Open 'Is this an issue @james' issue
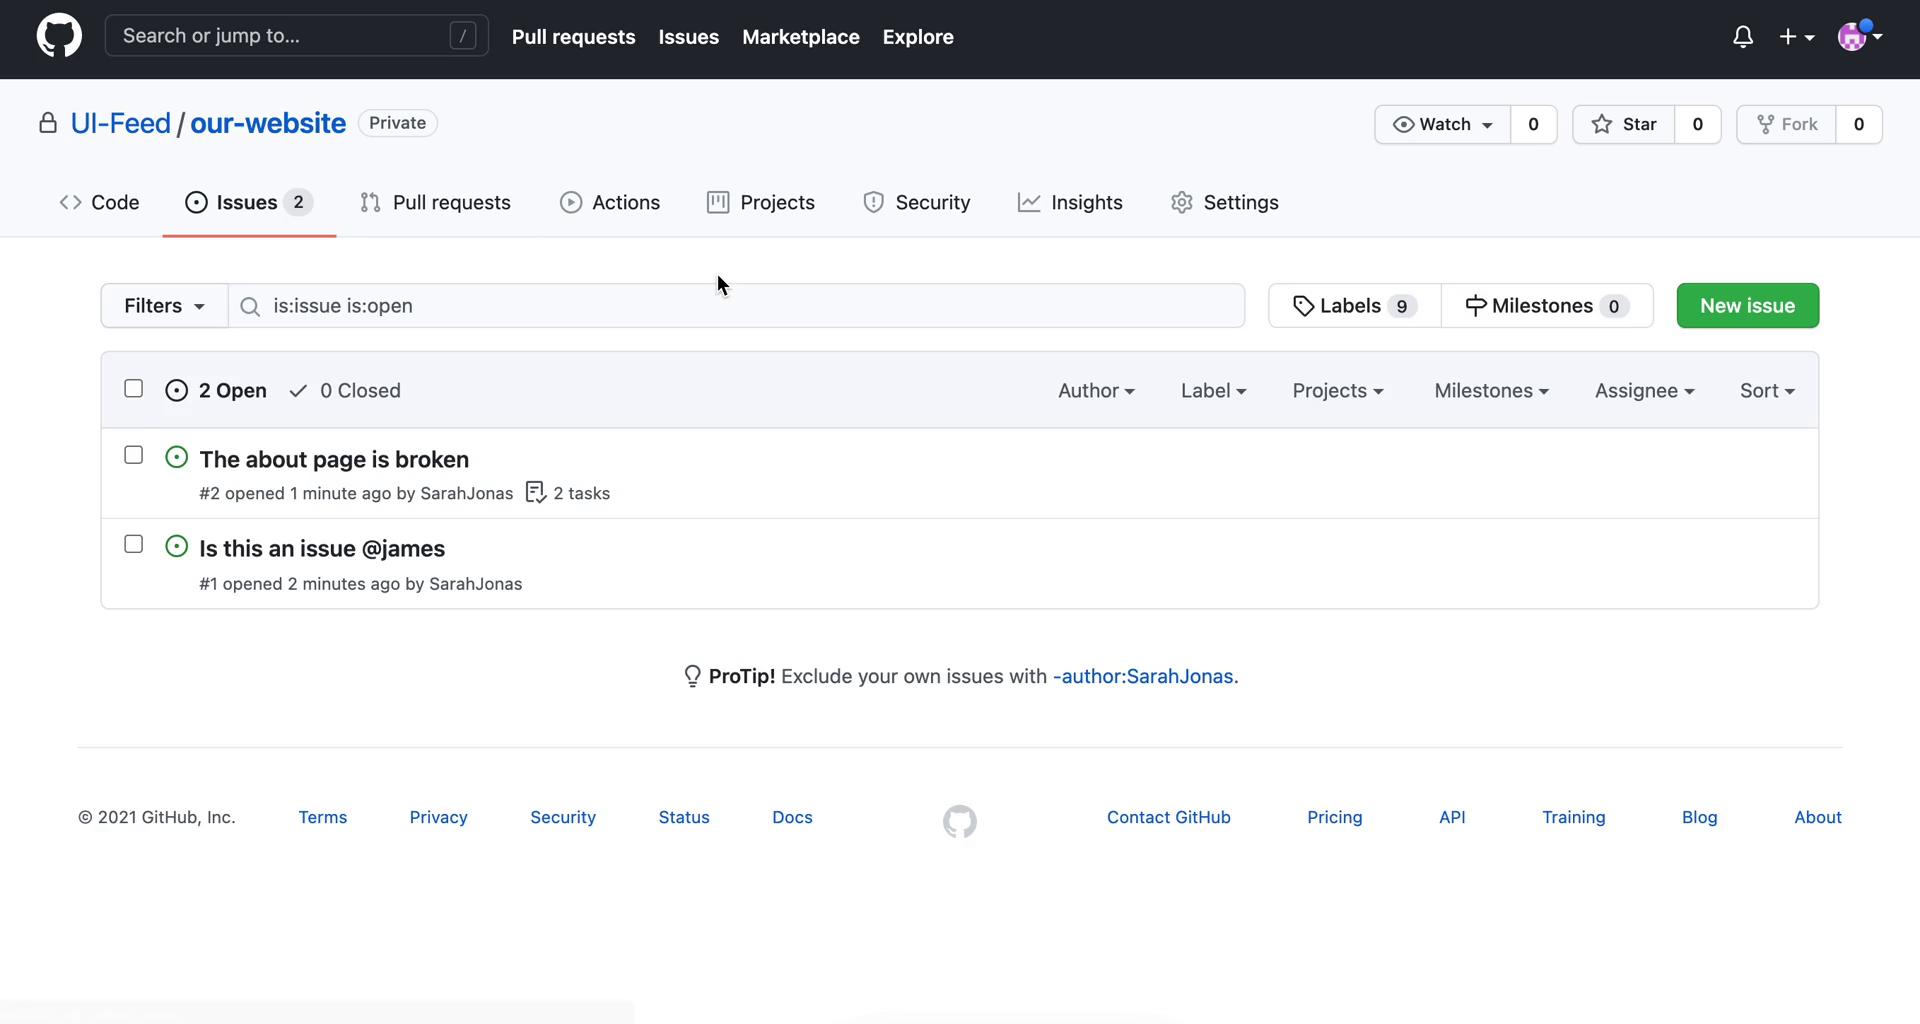 (x=322, y=548)
